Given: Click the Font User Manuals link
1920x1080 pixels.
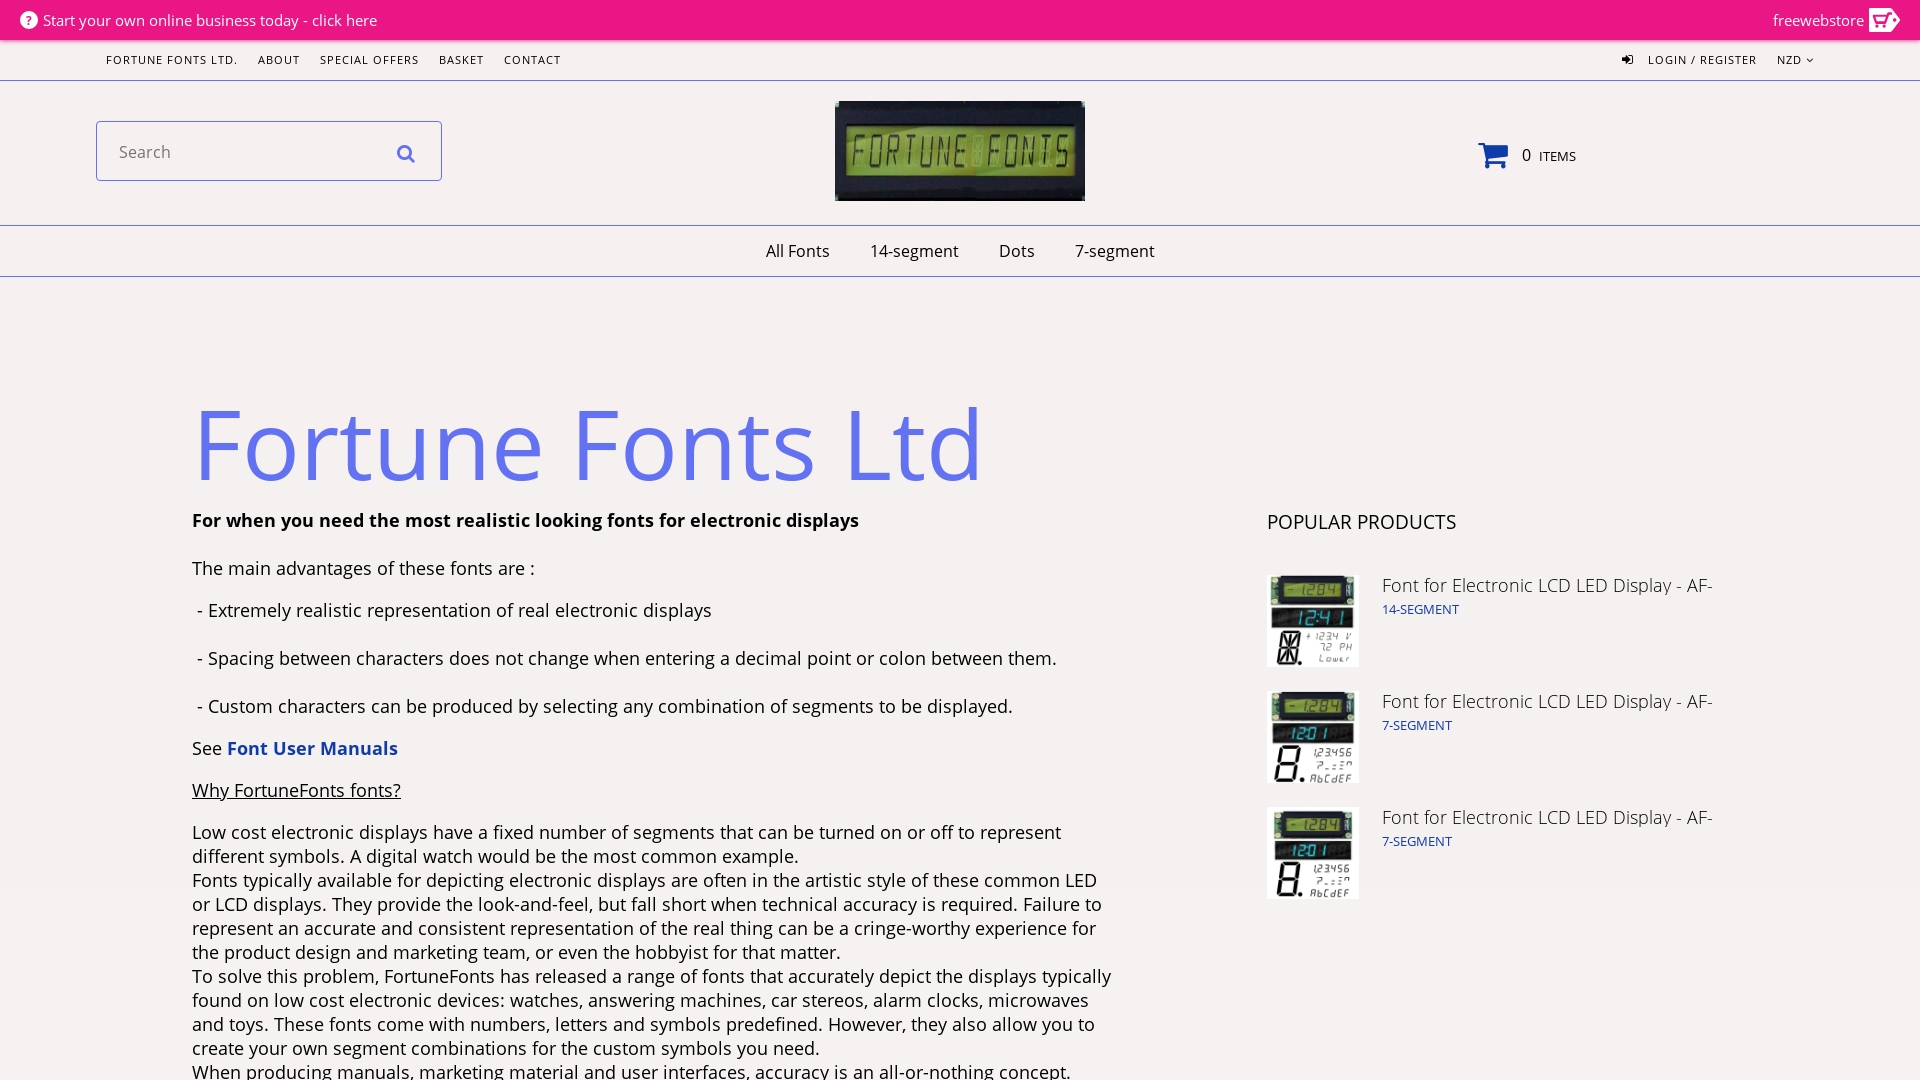Looking at the screenshot, I should click(x=311, y=748).
